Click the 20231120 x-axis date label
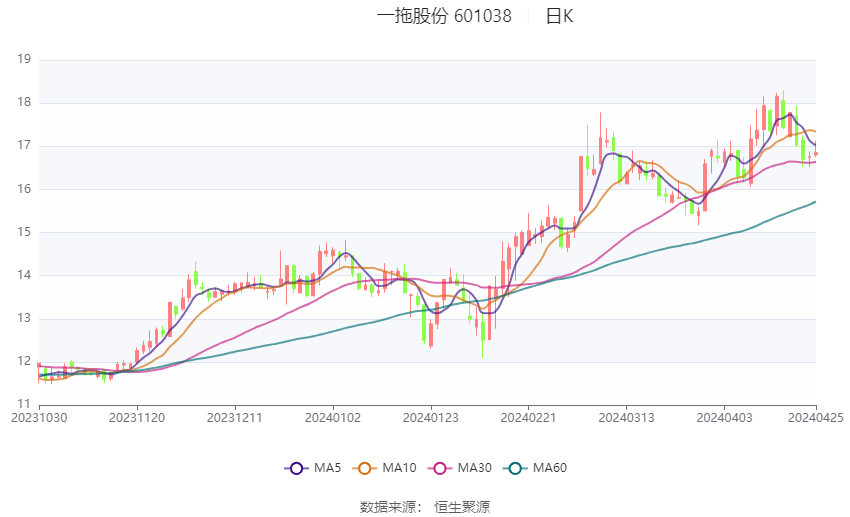Viewport: 850px width, 517px height. (x=137, y=418)
